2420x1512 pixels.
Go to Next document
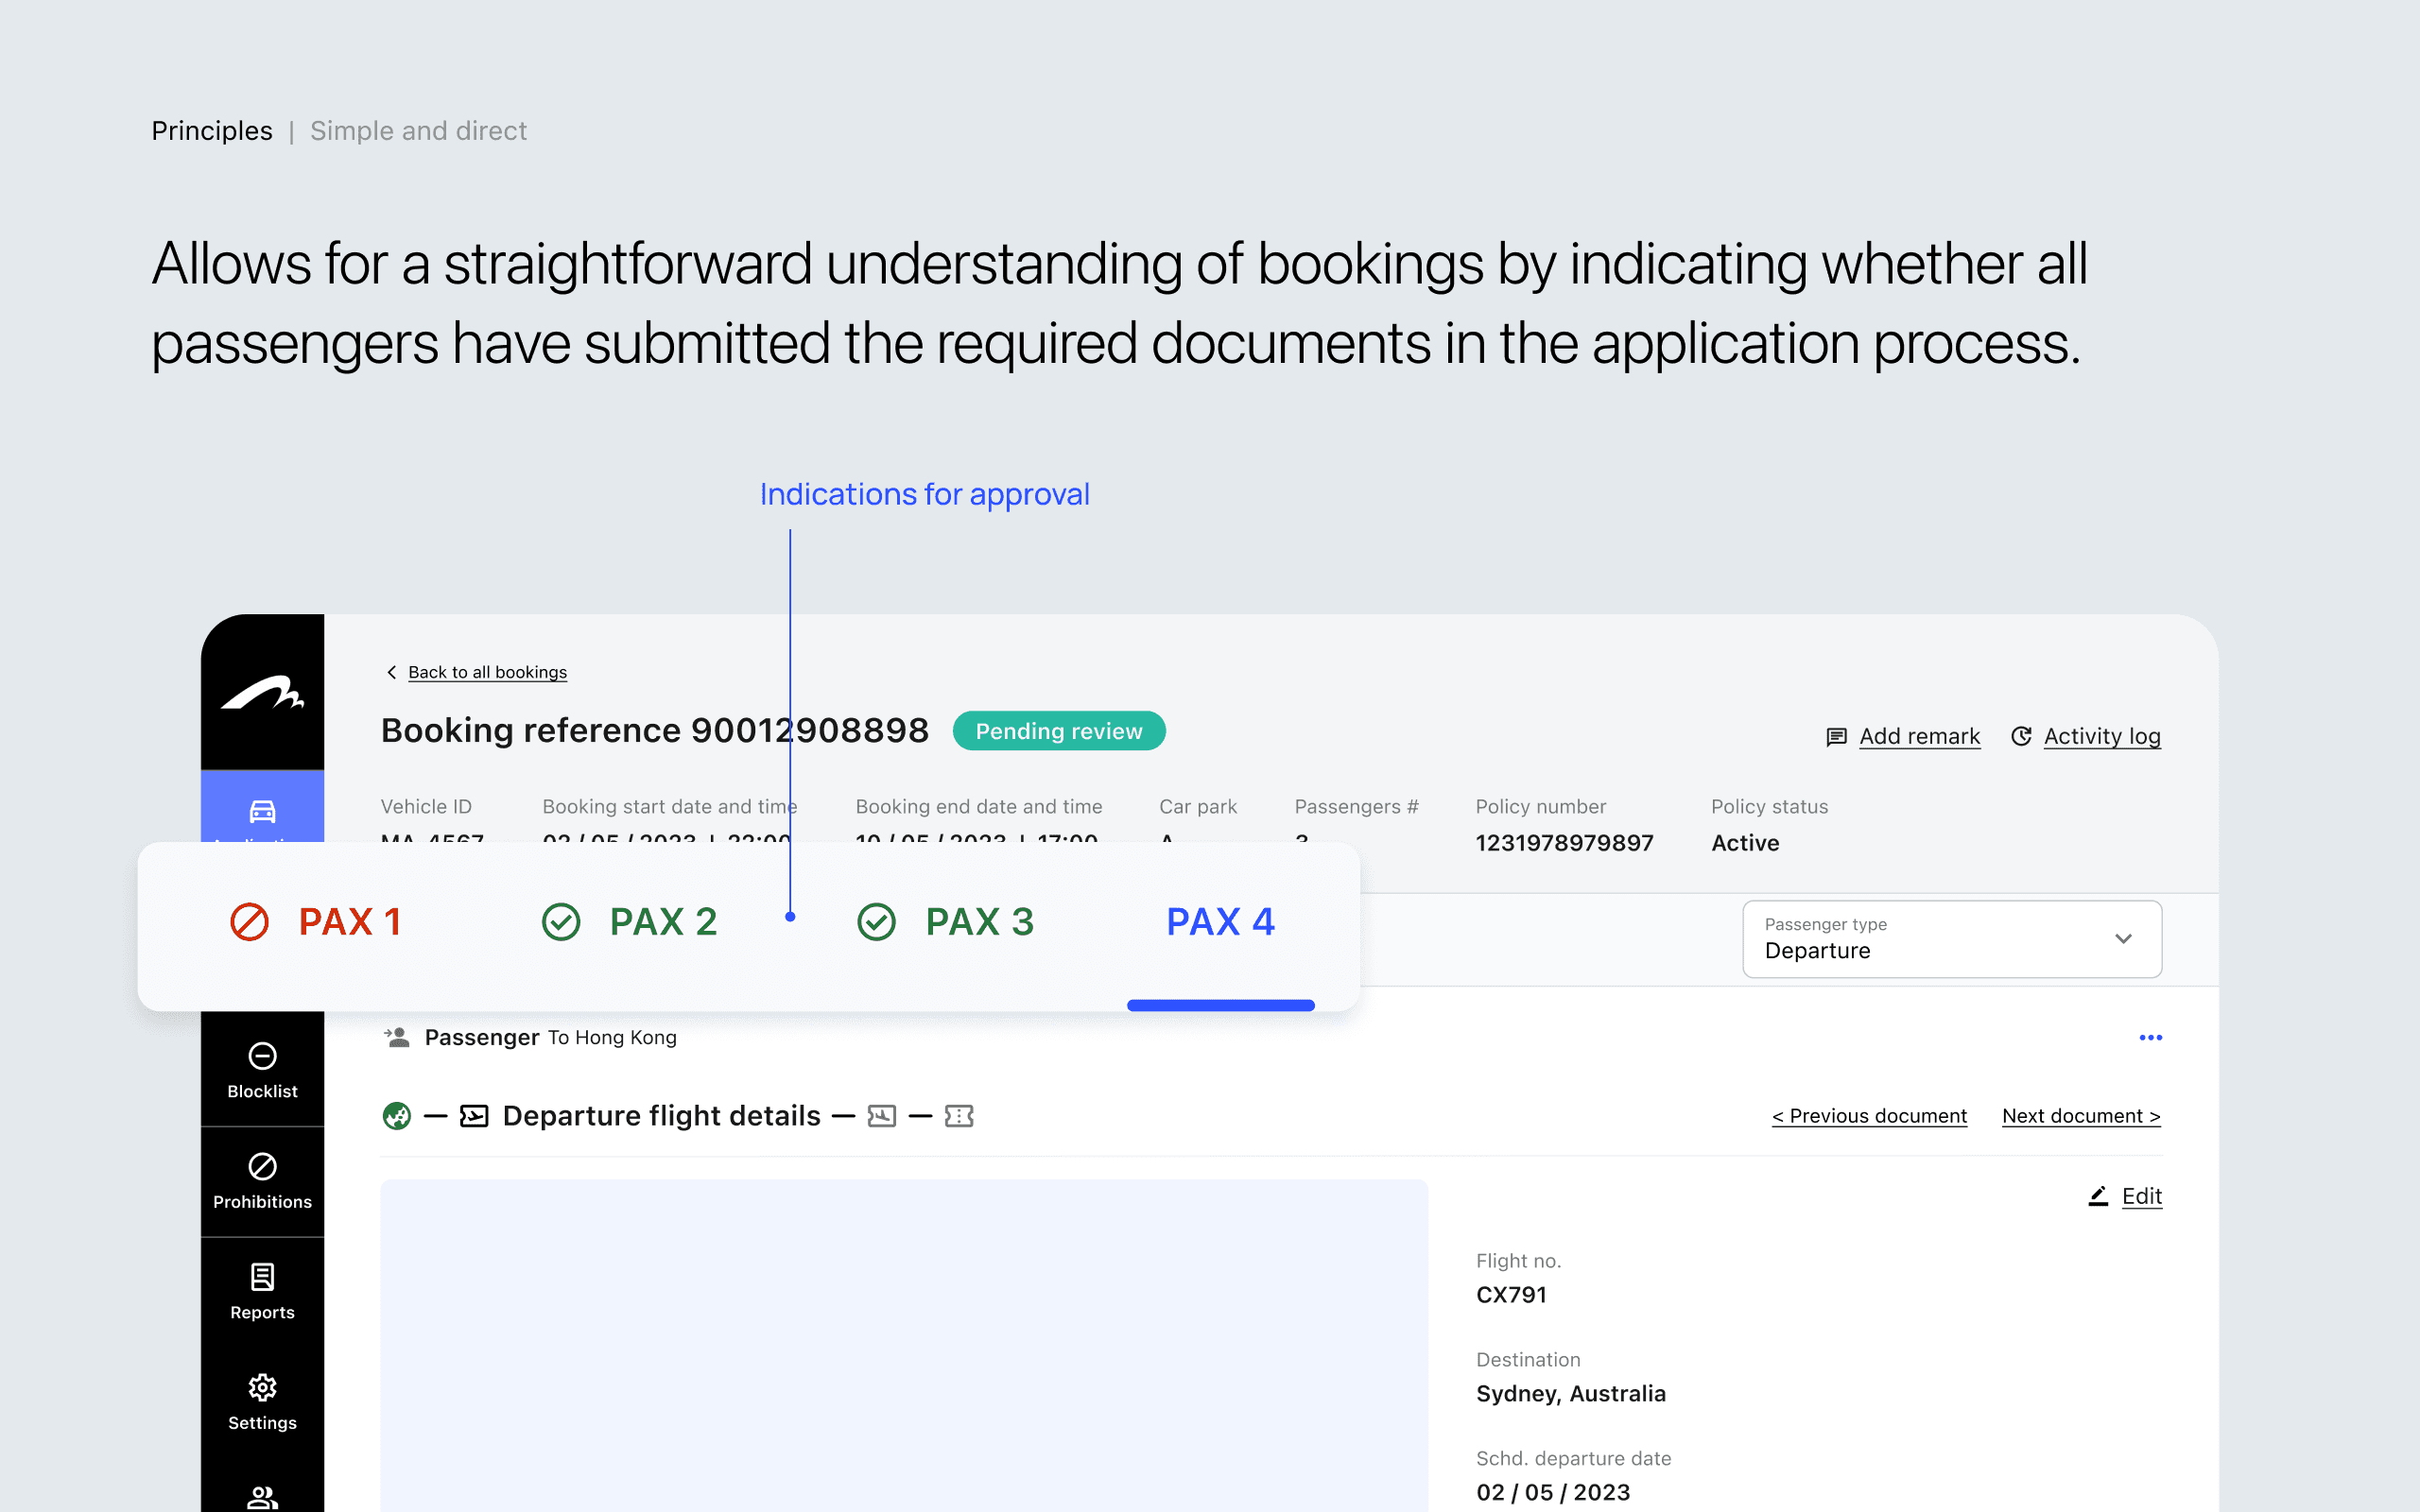point(2080,1116)
